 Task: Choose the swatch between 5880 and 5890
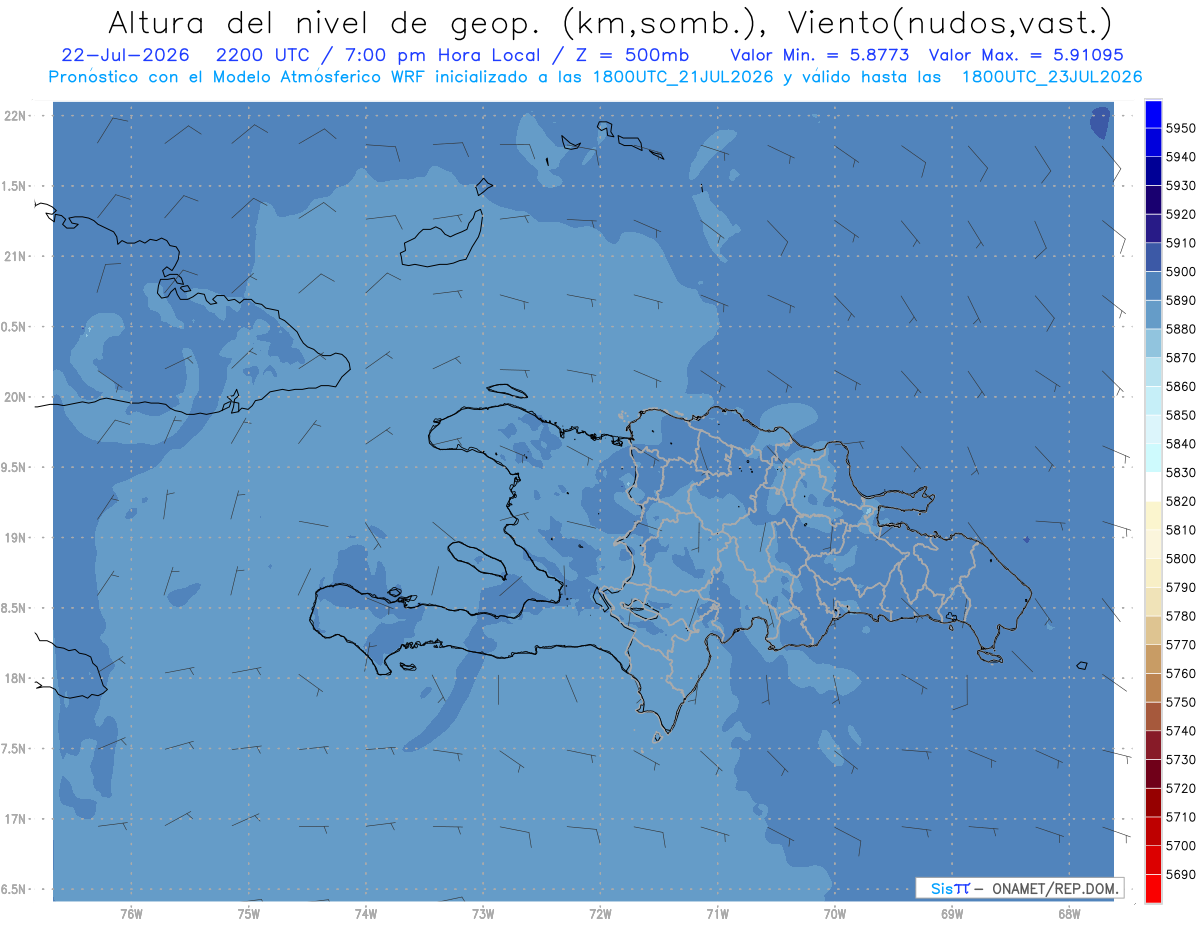(1153, 315)
